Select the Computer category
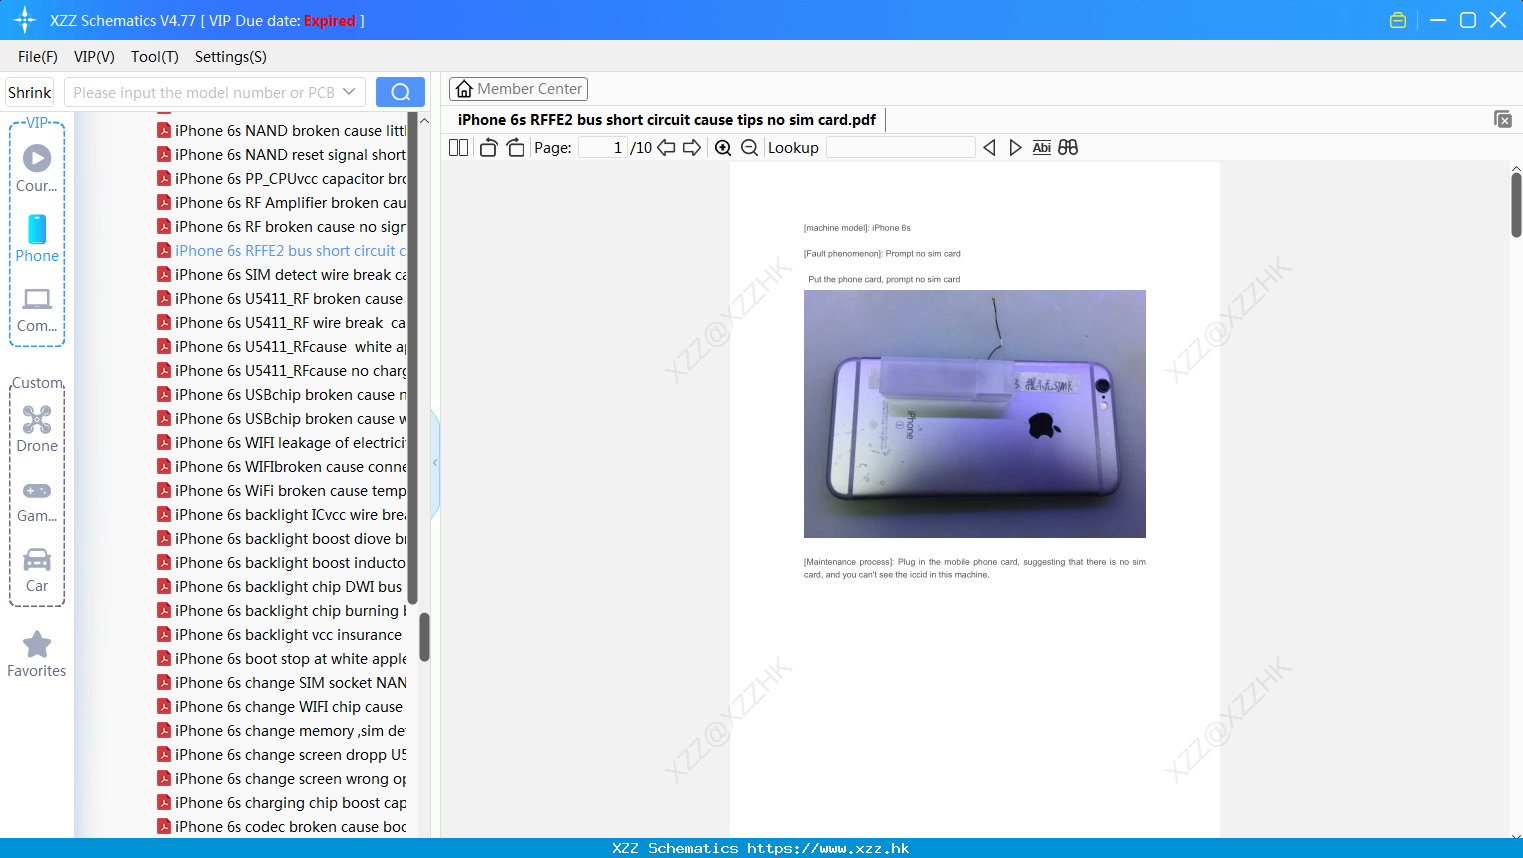This screenshot has height=858, width=1523. [x=37, y=310]
